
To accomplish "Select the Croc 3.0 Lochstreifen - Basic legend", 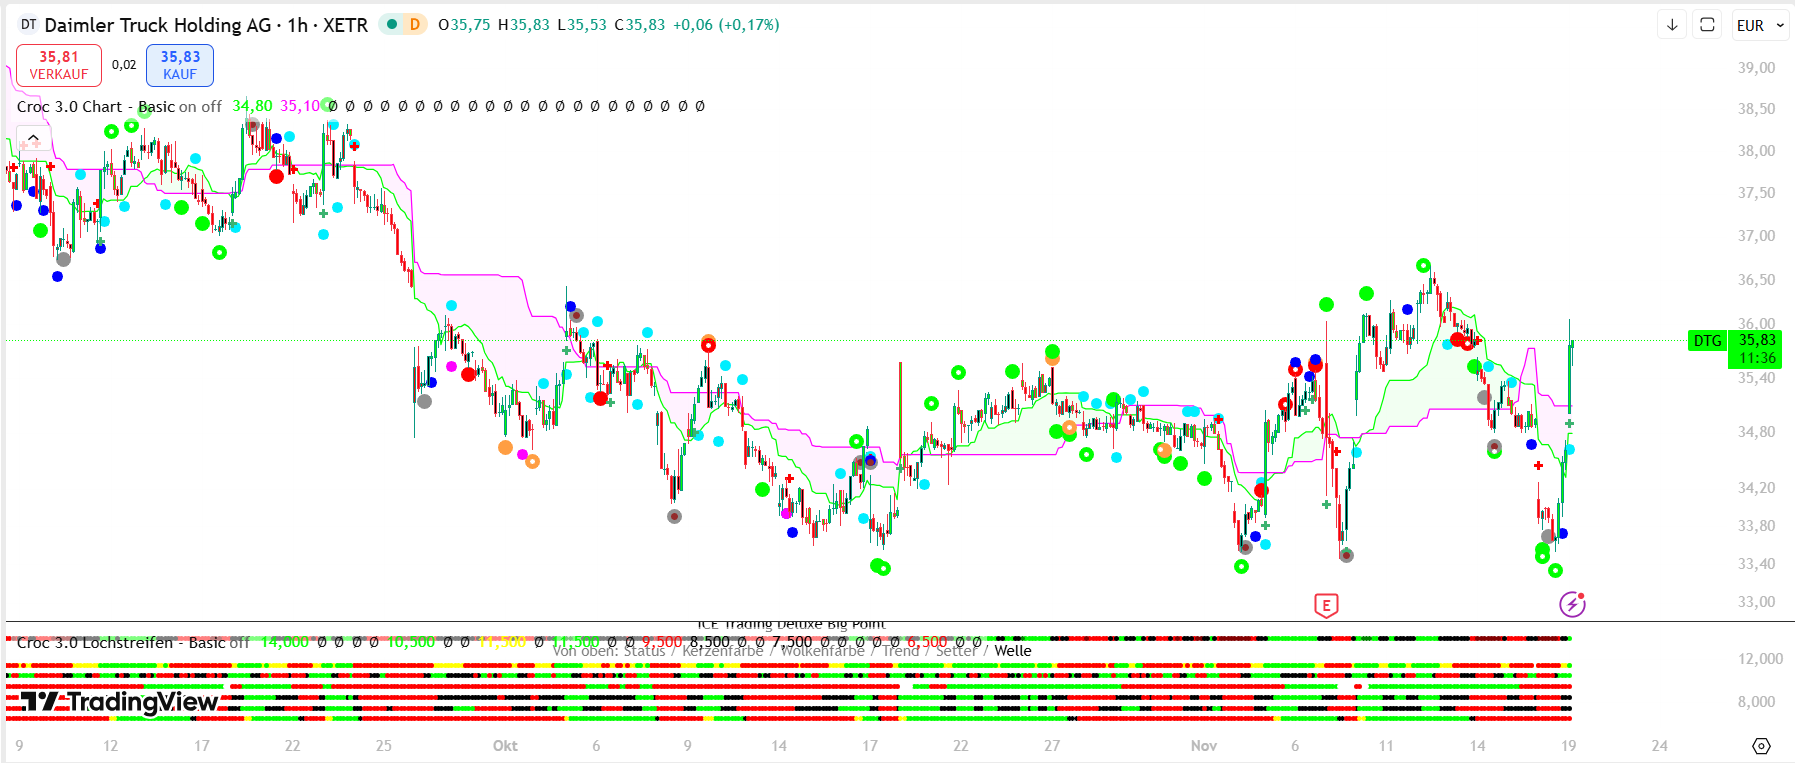I will 95,643.
